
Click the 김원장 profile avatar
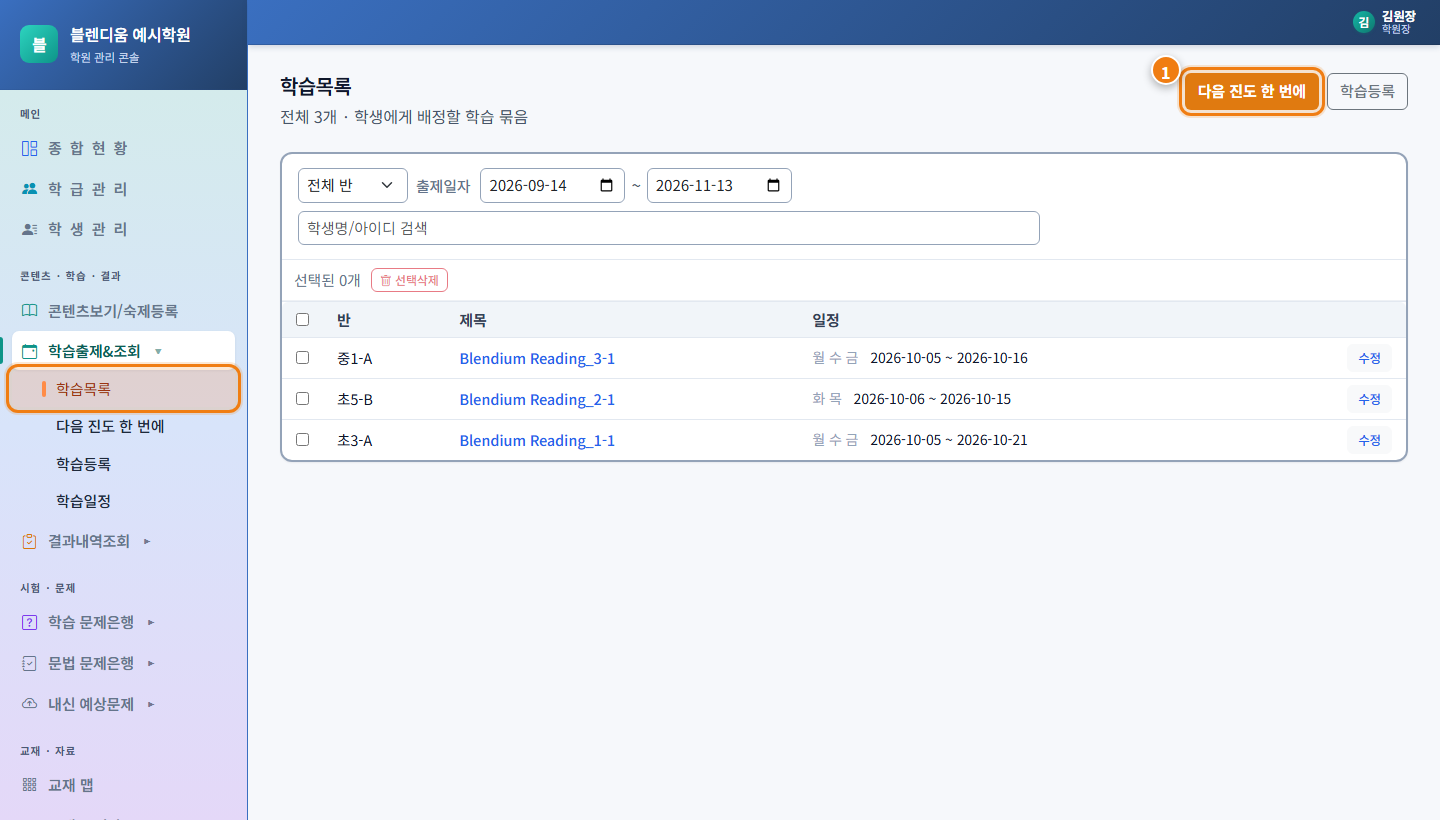1363,22
